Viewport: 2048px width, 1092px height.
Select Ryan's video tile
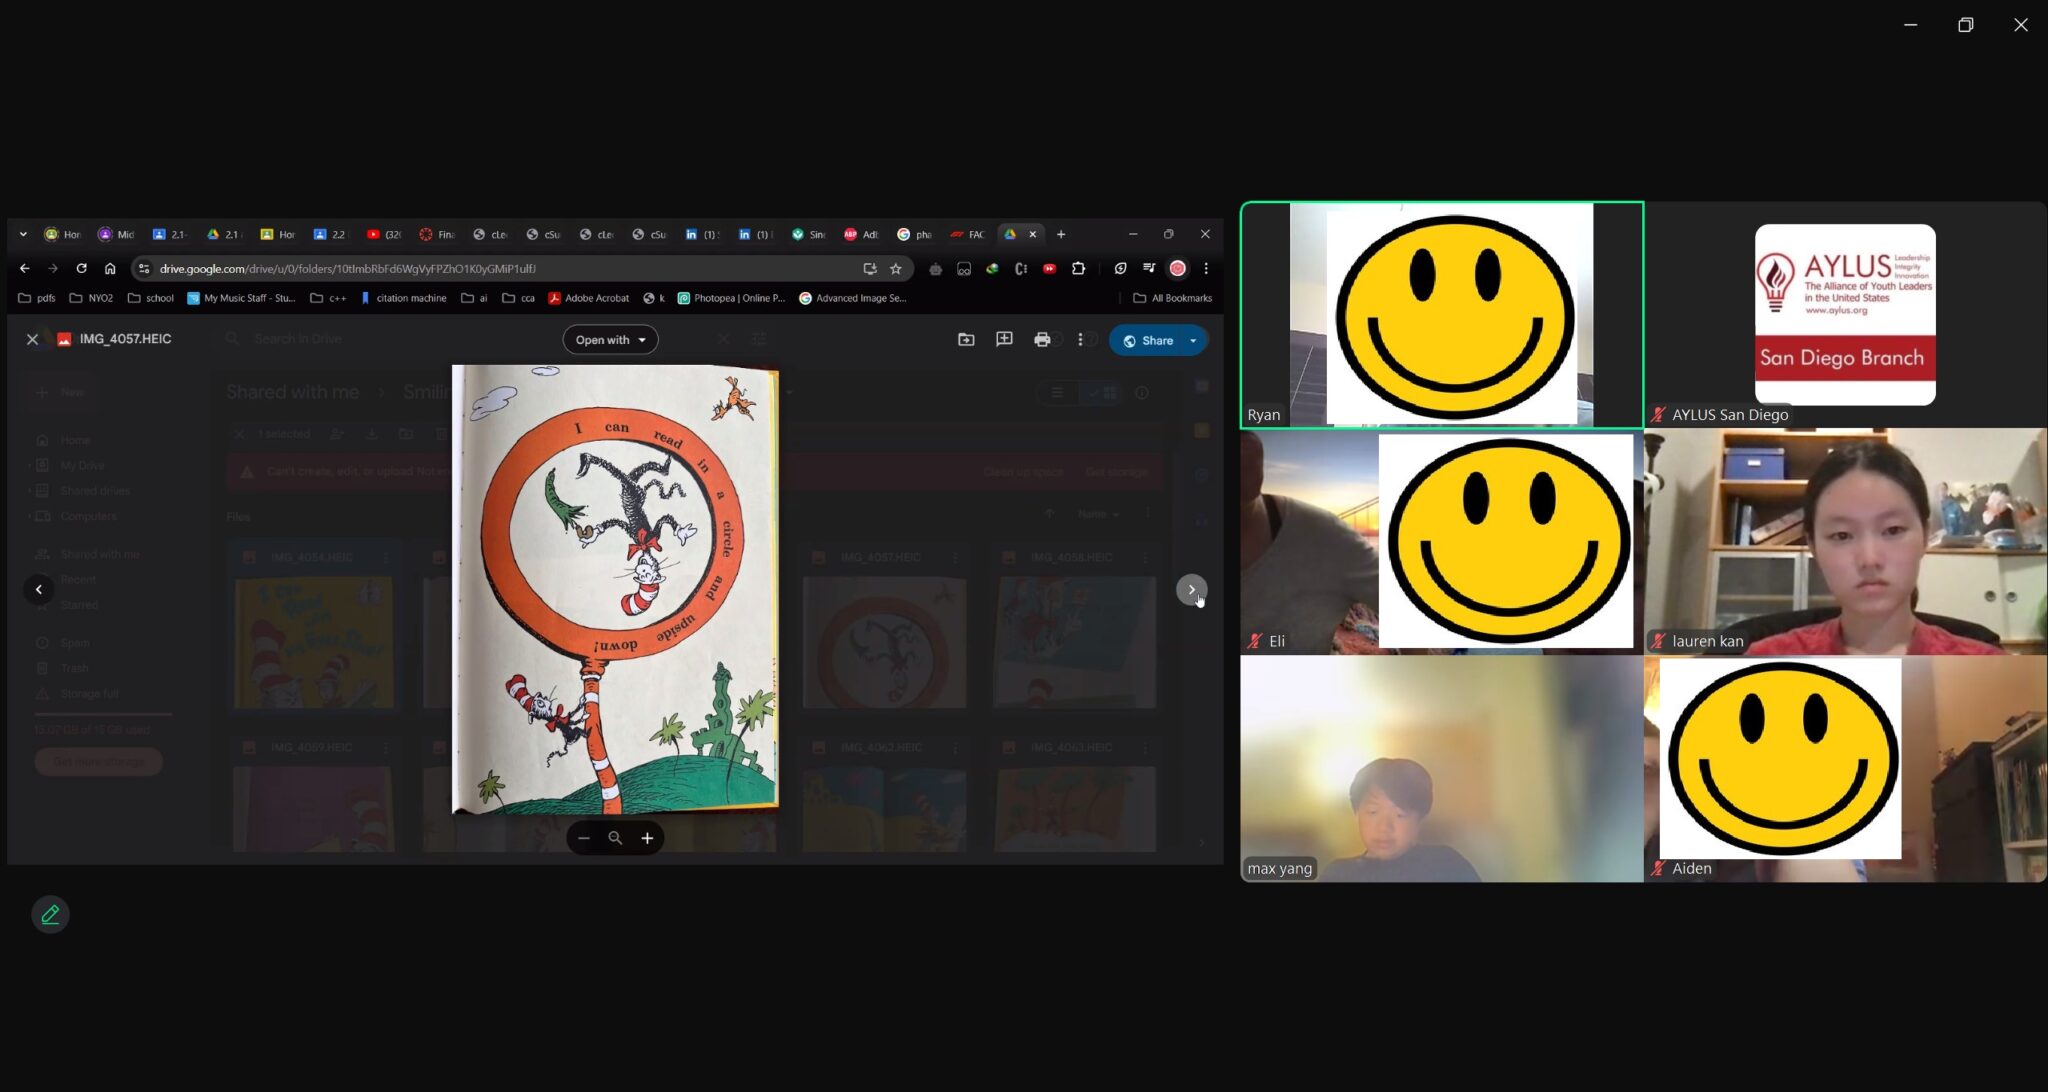[x=1441, y=315]
